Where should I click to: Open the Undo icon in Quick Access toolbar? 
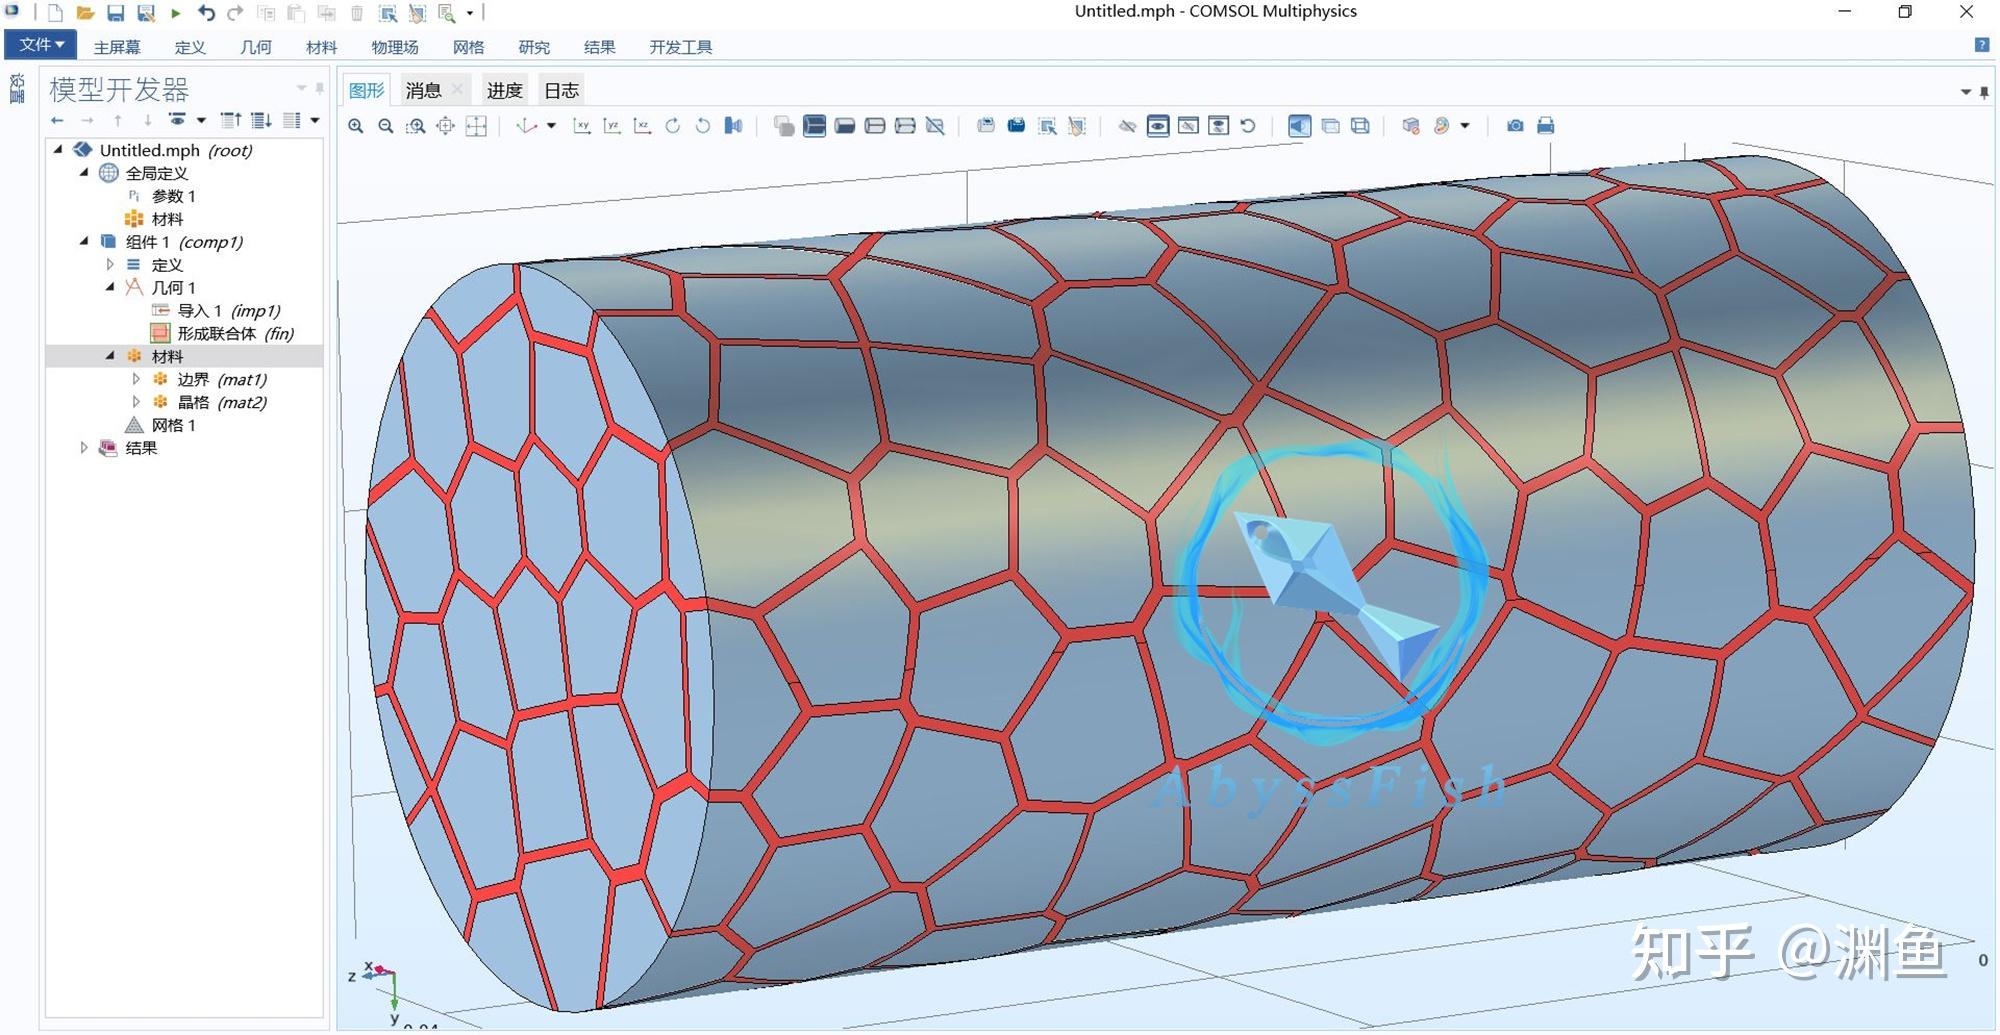pos(205,13)
